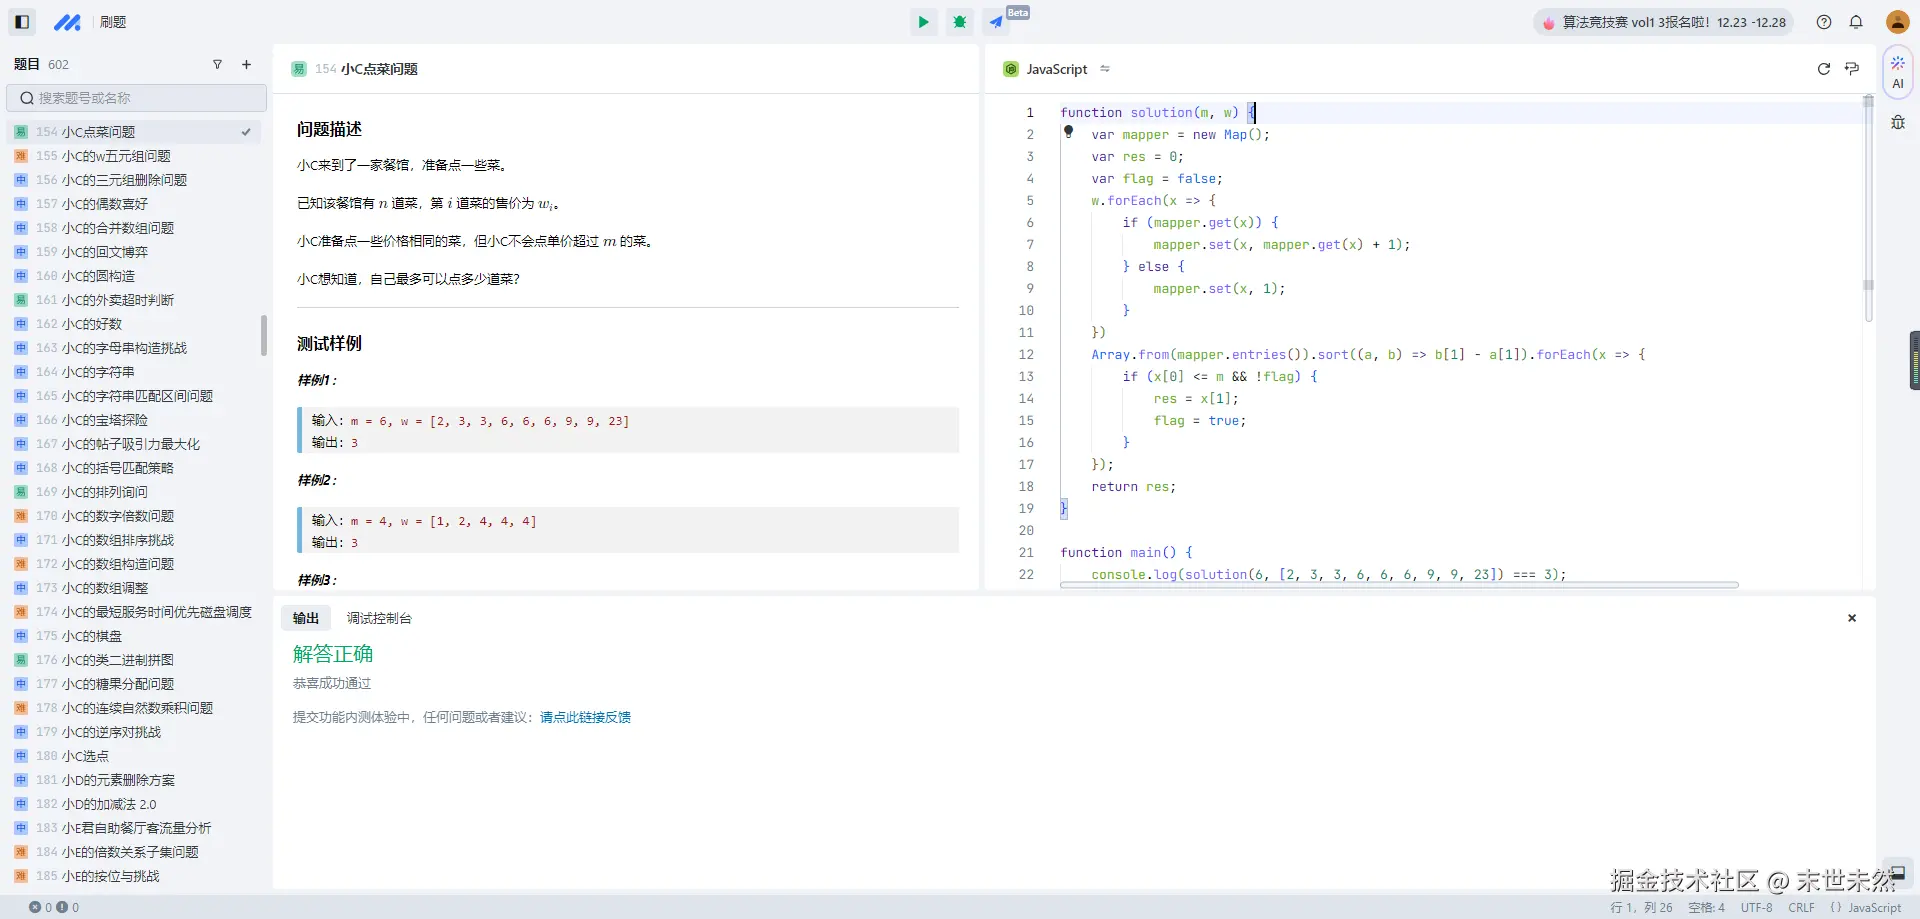
Task: Click the code editor vertical scrollbar
Action: coord(1867,210)
